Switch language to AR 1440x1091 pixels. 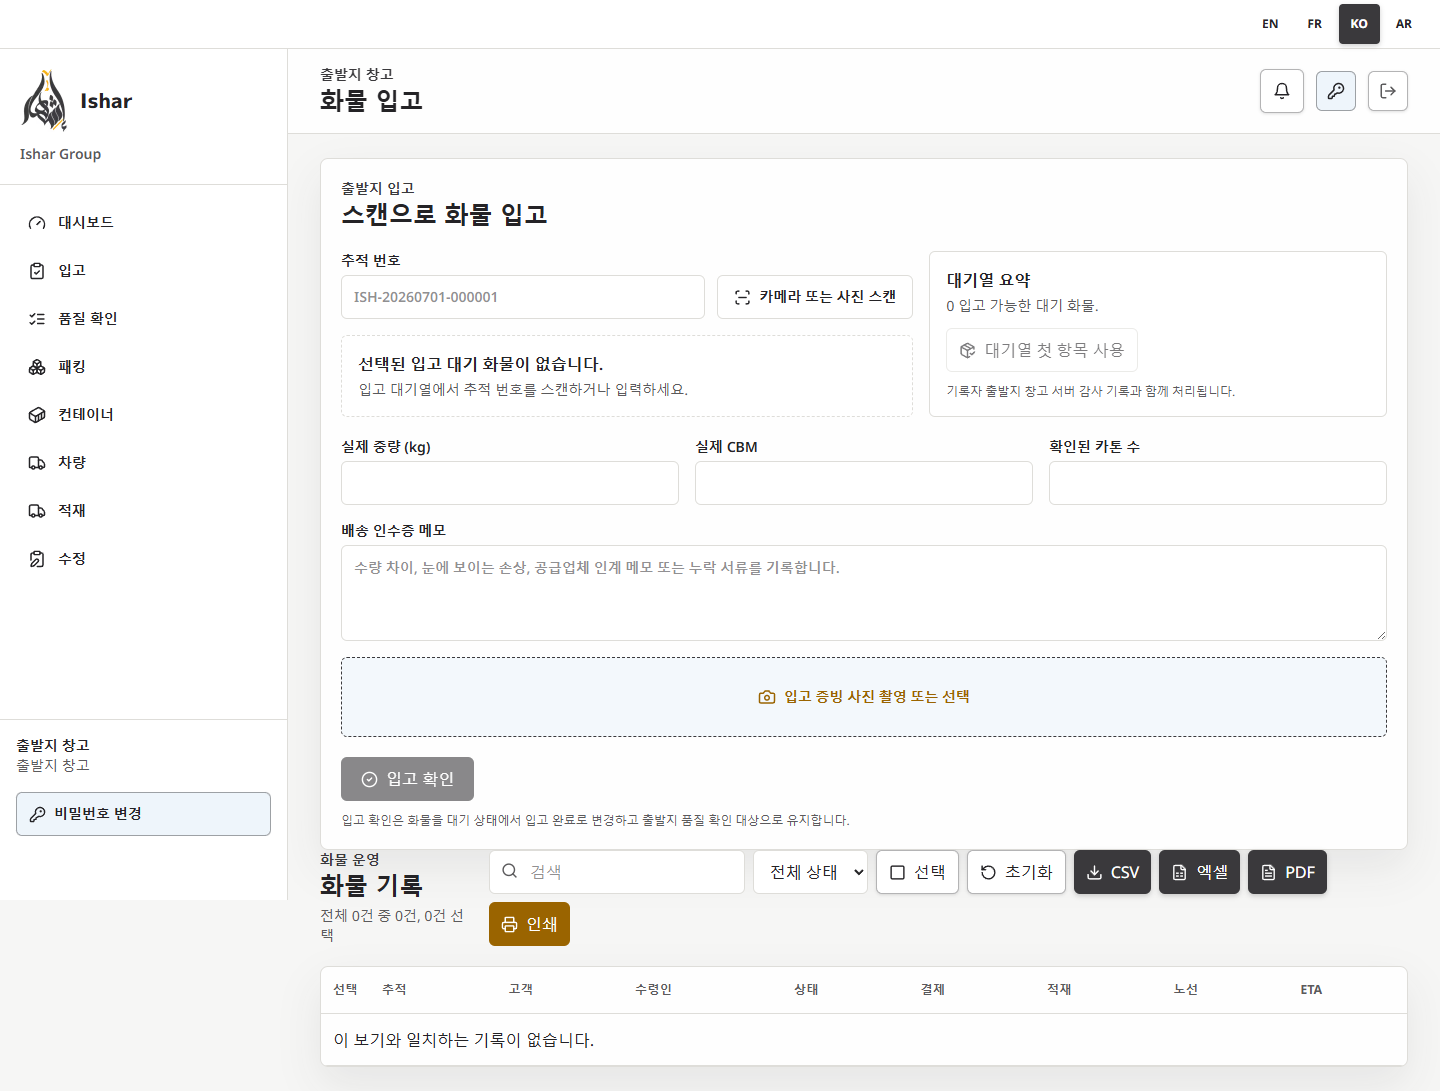(x=1404, y=24)
